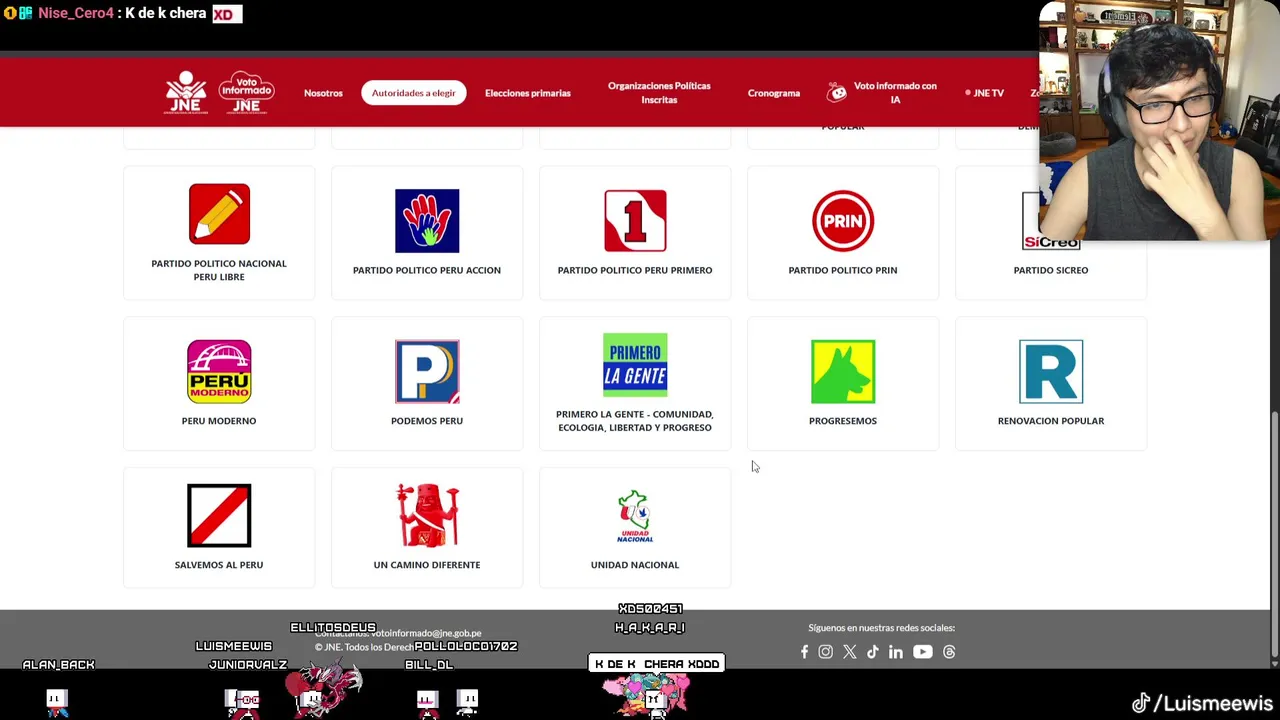Click Siguenos en nuestras redes sociales text
1280x720 pixels.
tap(881, 628)
